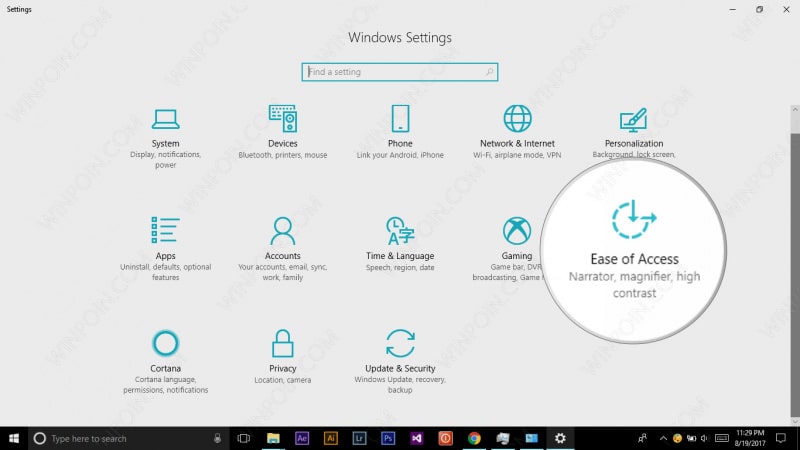Screen dimensions: 800x450
Task: Open the Apps settings category
Action: pos(165,249)
